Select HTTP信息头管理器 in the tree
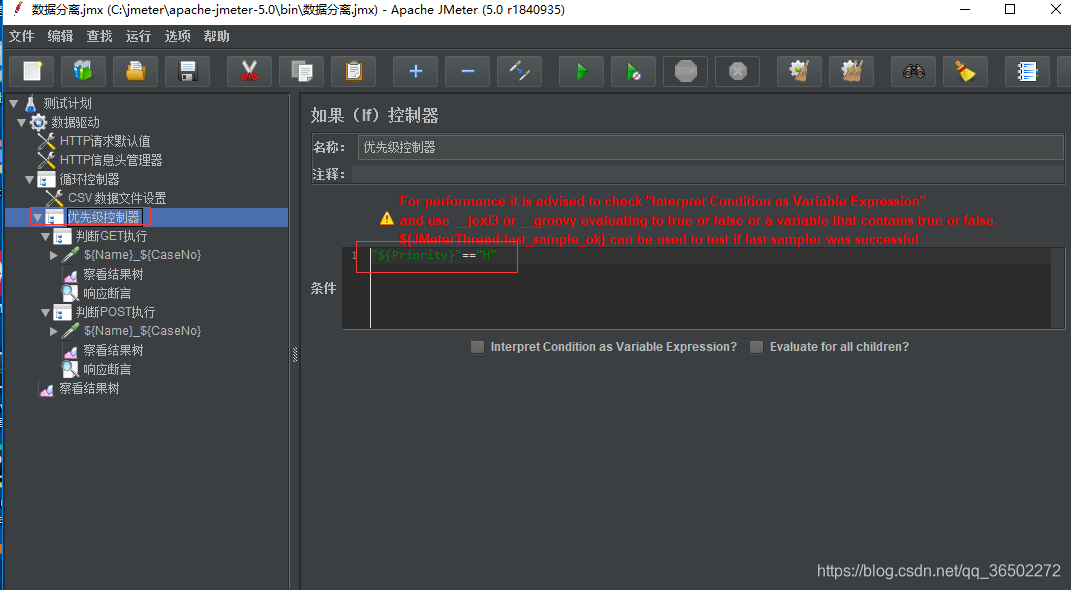Image resolution: width=1071 pixels, height=590 pixels. [x=111, y=160]
